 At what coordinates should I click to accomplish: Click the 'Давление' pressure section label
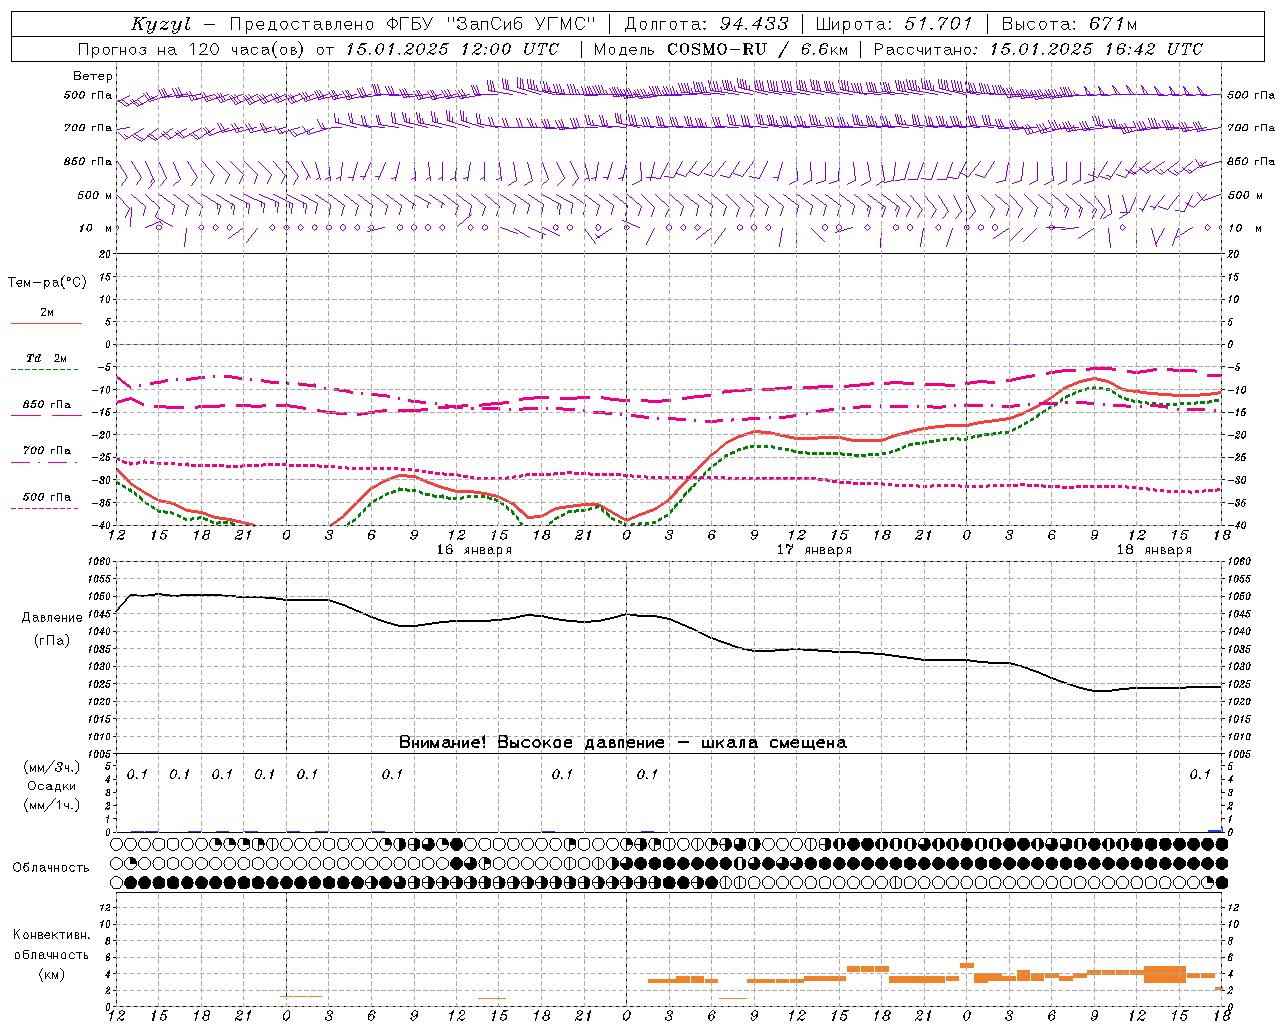52,618
